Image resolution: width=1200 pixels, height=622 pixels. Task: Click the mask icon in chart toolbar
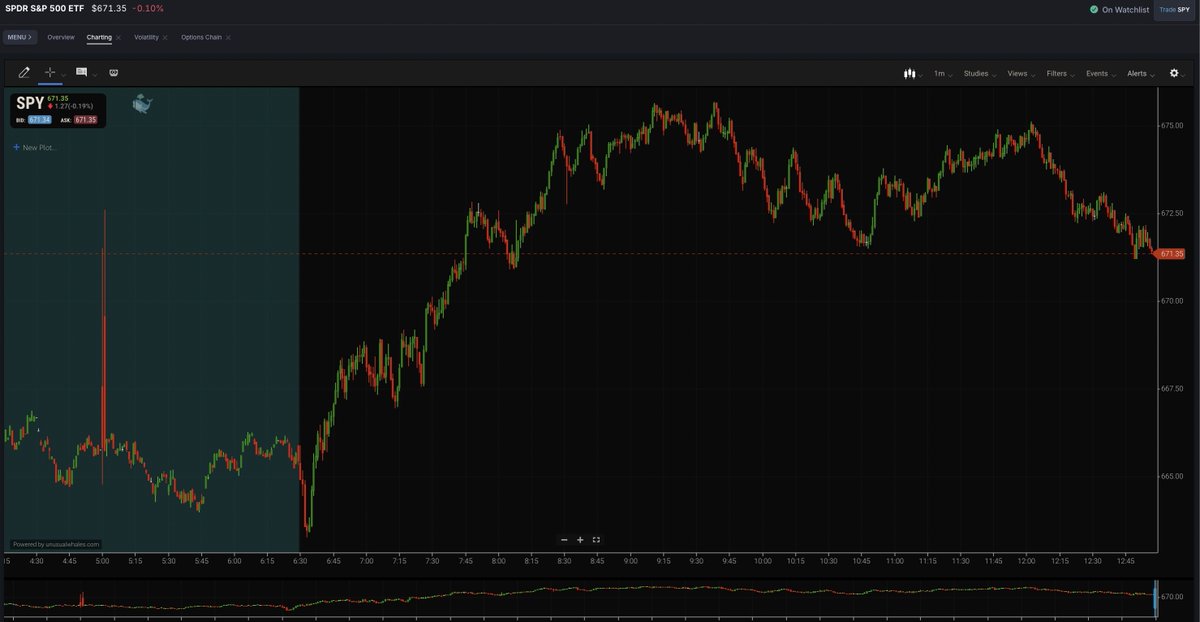pos(113,73)
